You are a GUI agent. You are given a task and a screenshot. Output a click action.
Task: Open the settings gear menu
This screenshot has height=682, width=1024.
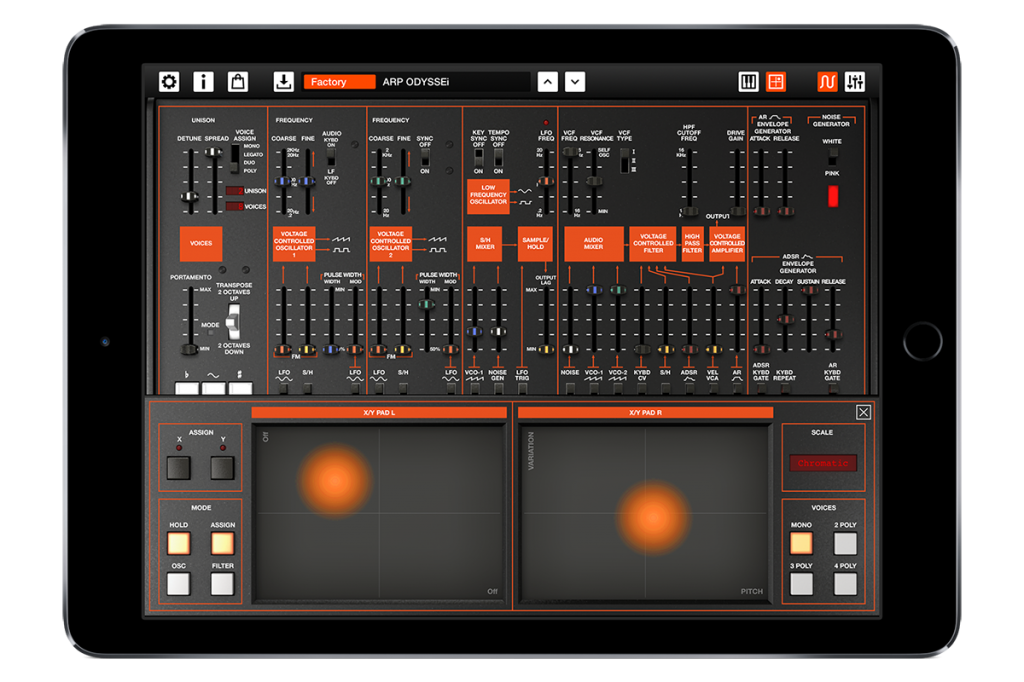[x=169, y=82]
